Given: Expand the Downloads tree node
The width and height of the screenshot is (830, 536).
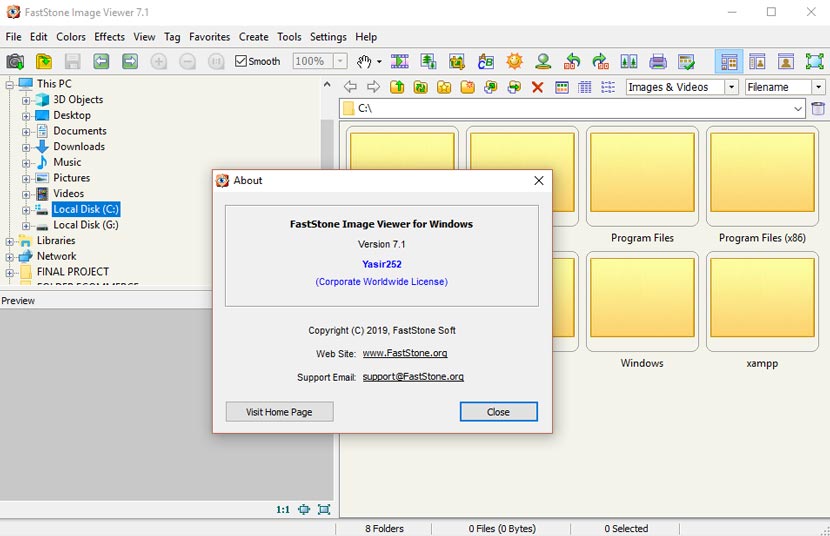Looking at the screenshot, I should (x=26, y=147).
